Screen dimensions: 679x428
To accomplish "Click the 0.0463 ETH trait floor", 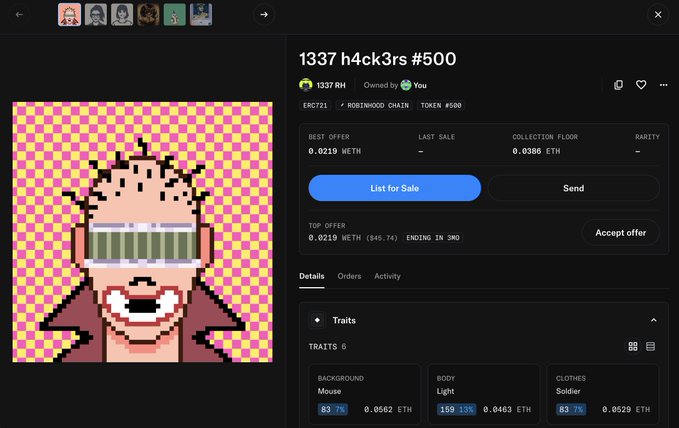I will pos(507,409).
